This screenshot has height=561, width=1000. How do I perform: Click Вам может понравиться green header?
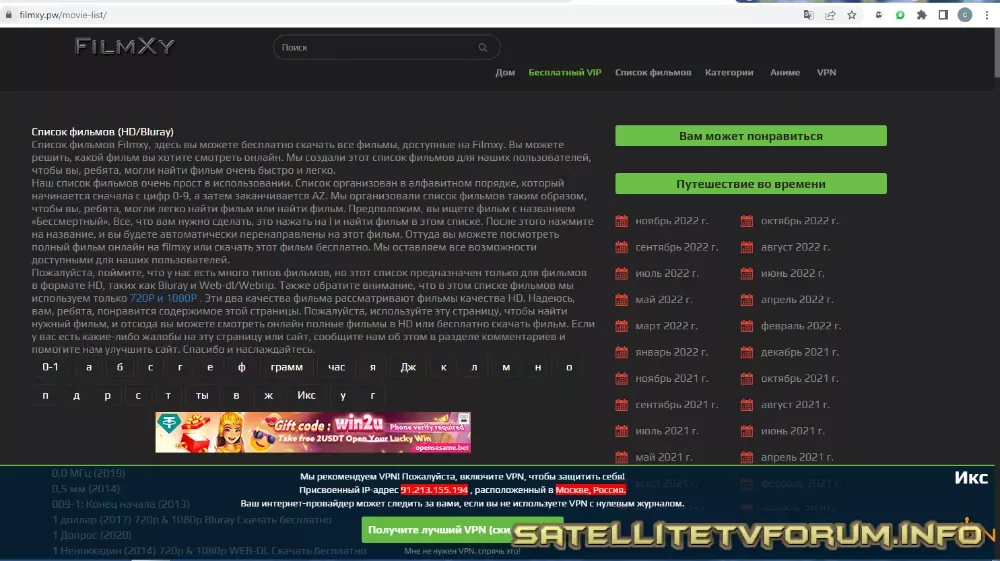point(751,136)
